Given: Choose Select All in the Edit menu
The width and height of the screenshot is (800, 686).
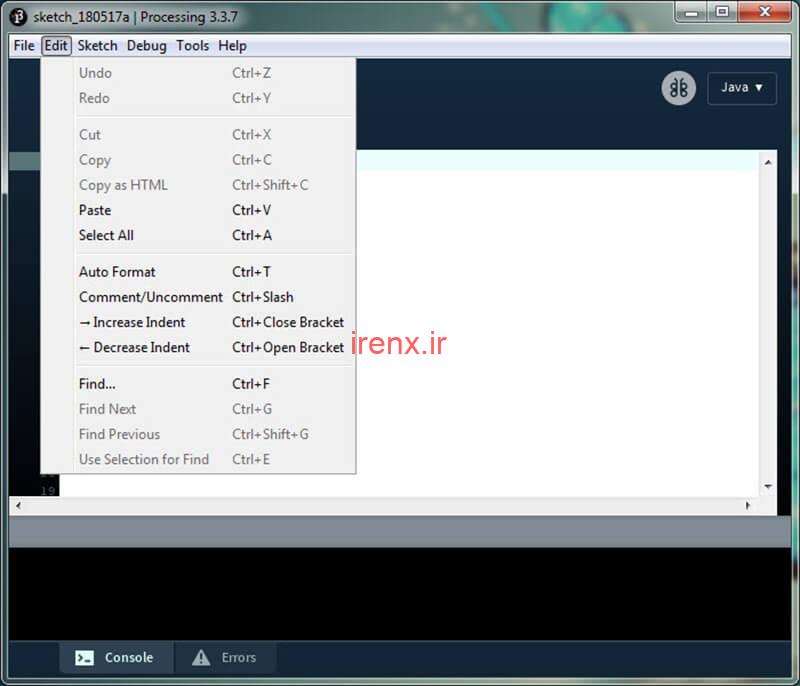Looking at the screenshot, I should click(106, 236).
